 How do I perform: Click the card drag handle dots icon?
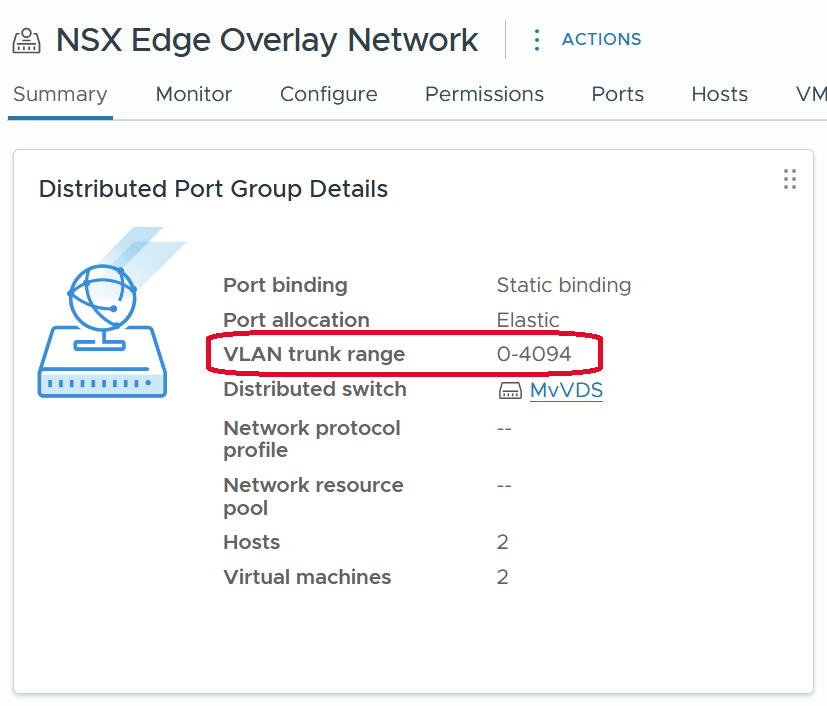coord(790,179)
